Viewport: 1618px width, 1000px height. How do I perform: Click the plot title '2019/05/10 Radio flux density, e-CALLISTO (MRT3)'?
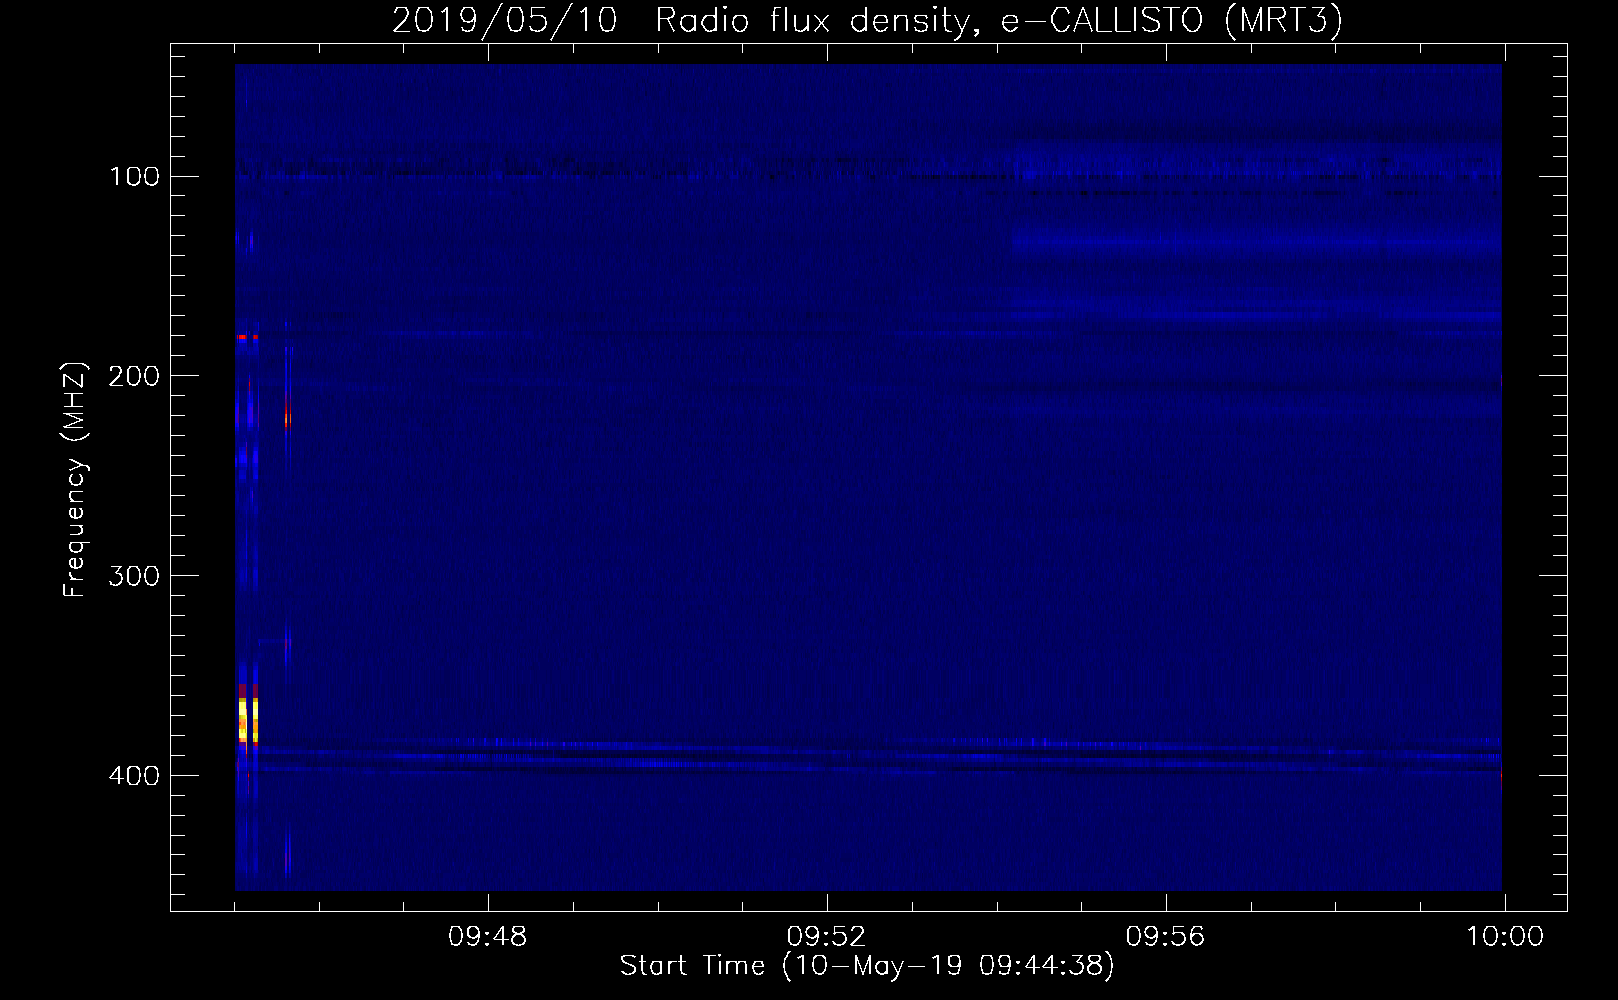point(867,20)
